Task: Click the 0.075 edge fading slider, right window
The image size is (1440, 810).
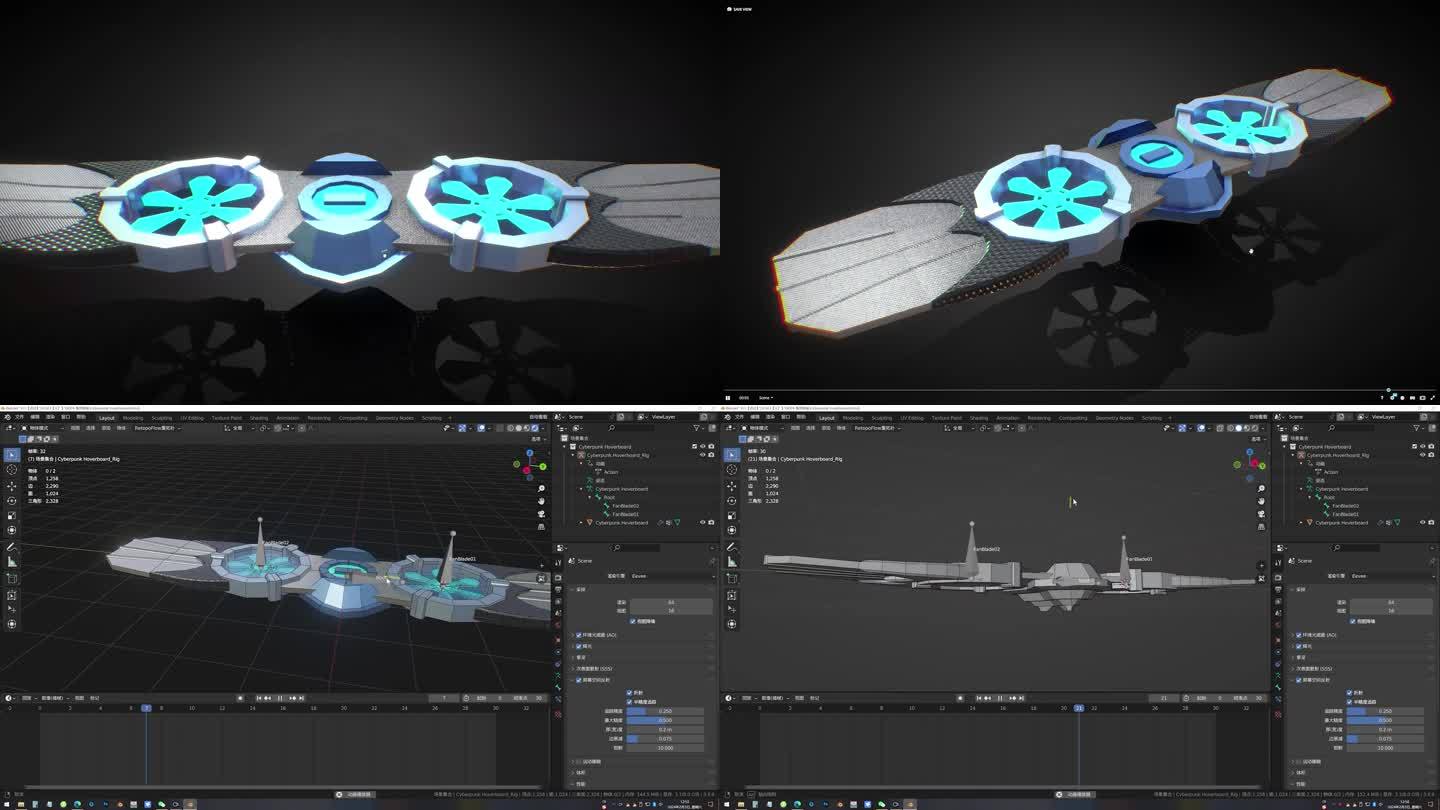Action: click(x=1385, y=739)
